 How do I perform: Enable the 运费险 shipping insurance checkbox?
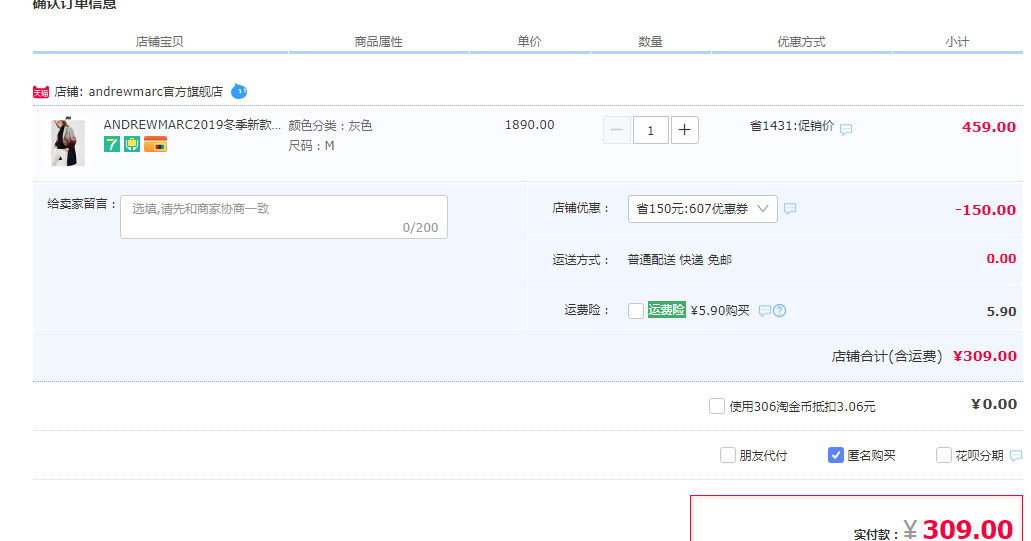(x=636, y=310)
